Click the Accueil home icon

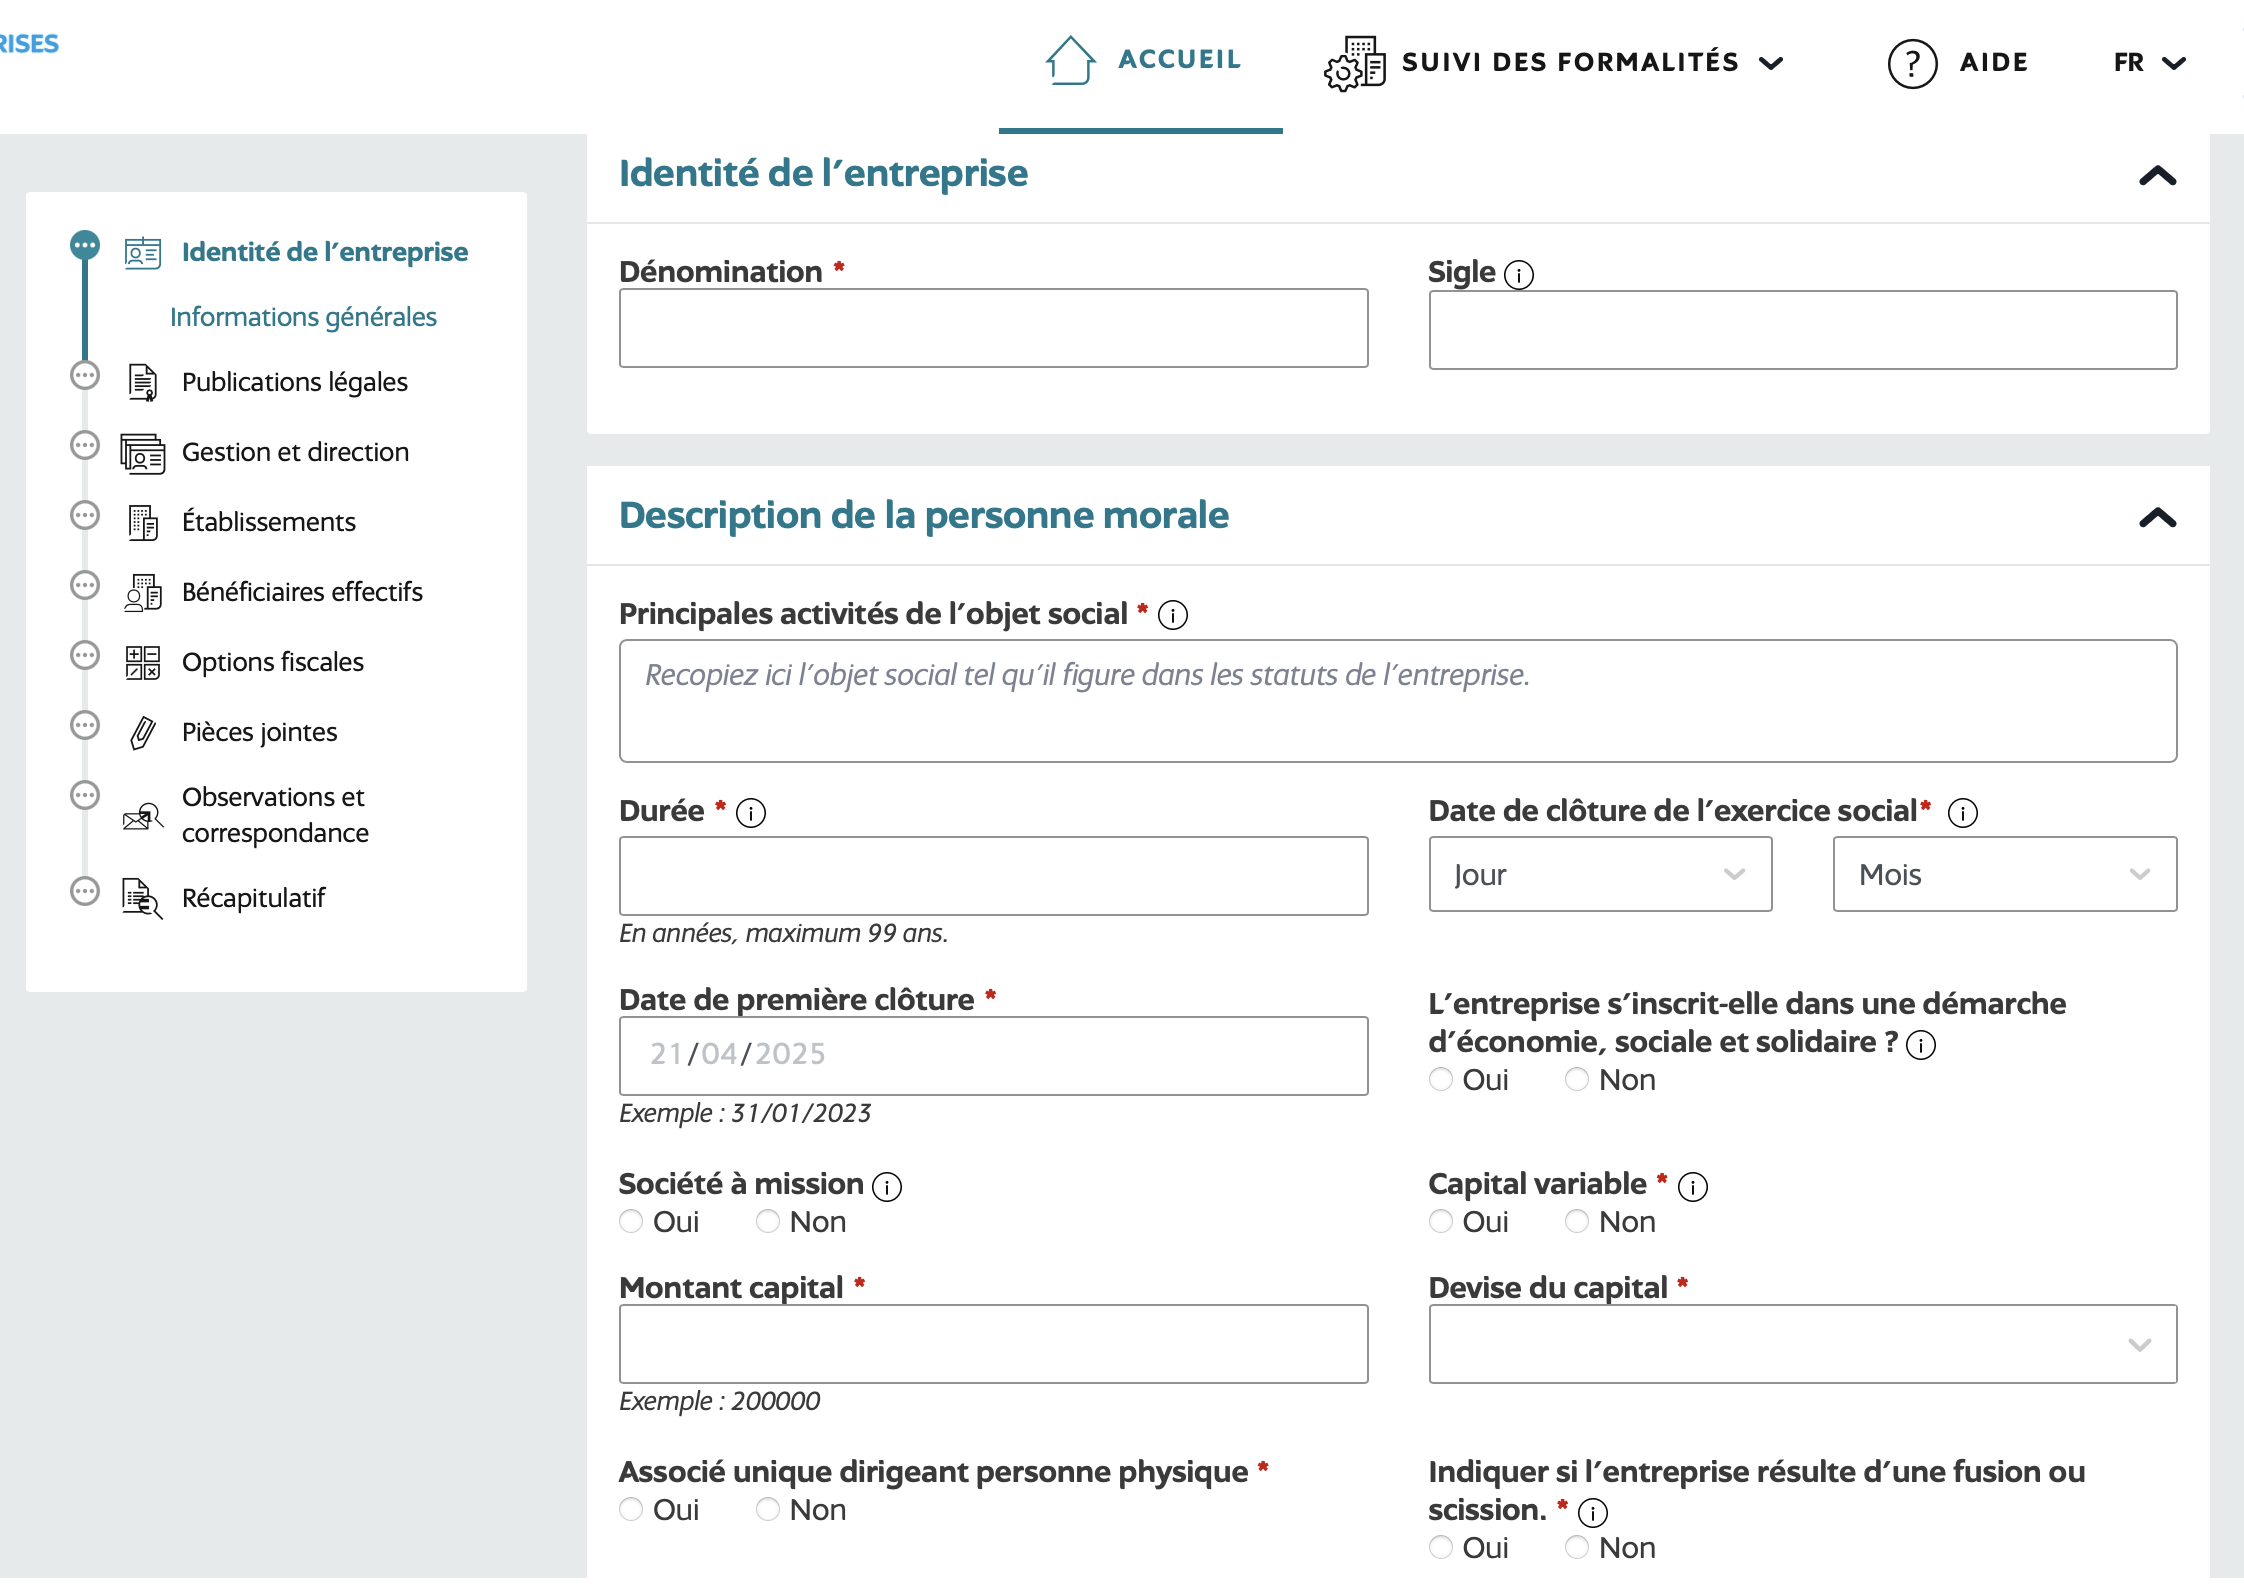point(1070,61)
